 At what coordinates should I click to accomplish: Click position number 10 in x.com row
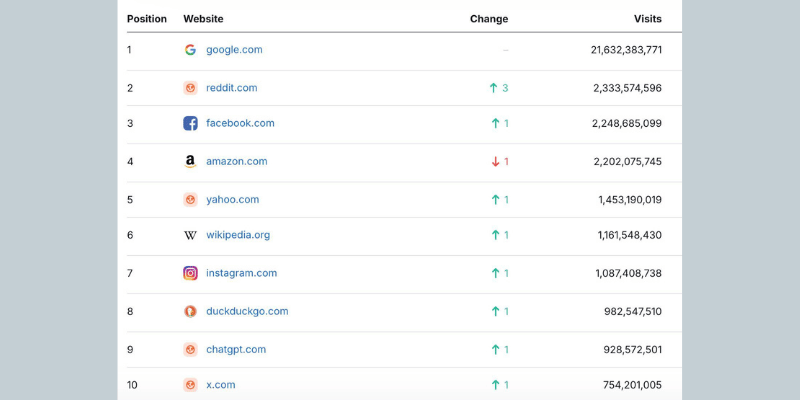132,385
